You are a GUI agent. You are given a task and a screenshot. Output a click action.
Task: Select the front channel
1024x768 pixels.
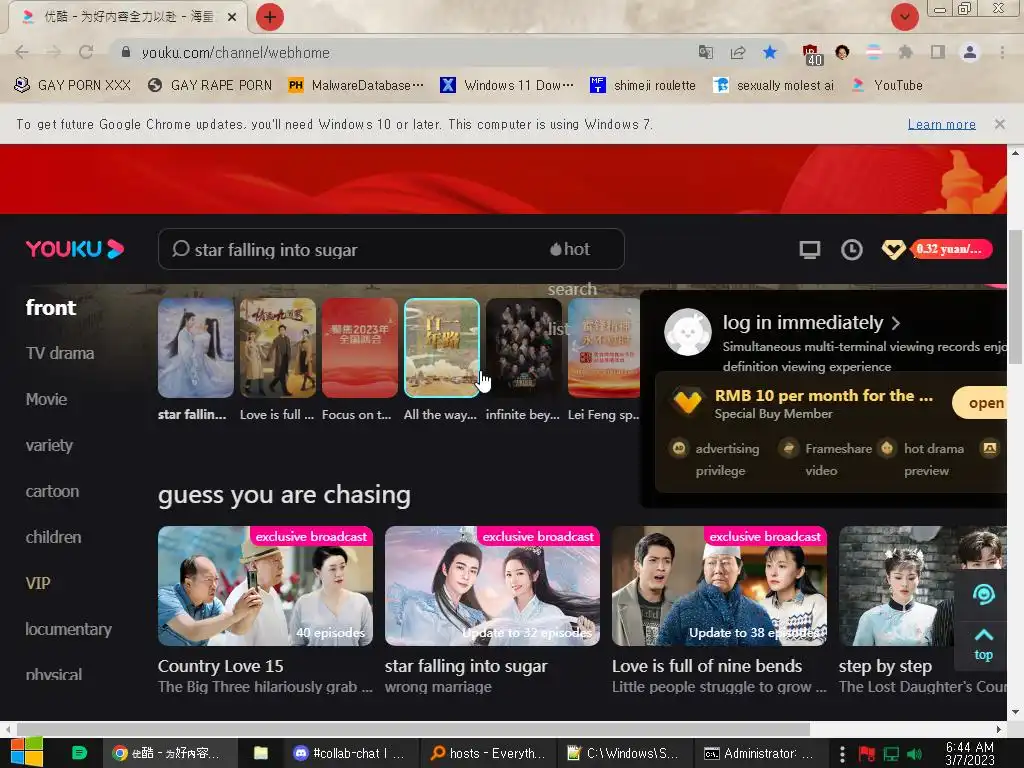tap(51, 308)
